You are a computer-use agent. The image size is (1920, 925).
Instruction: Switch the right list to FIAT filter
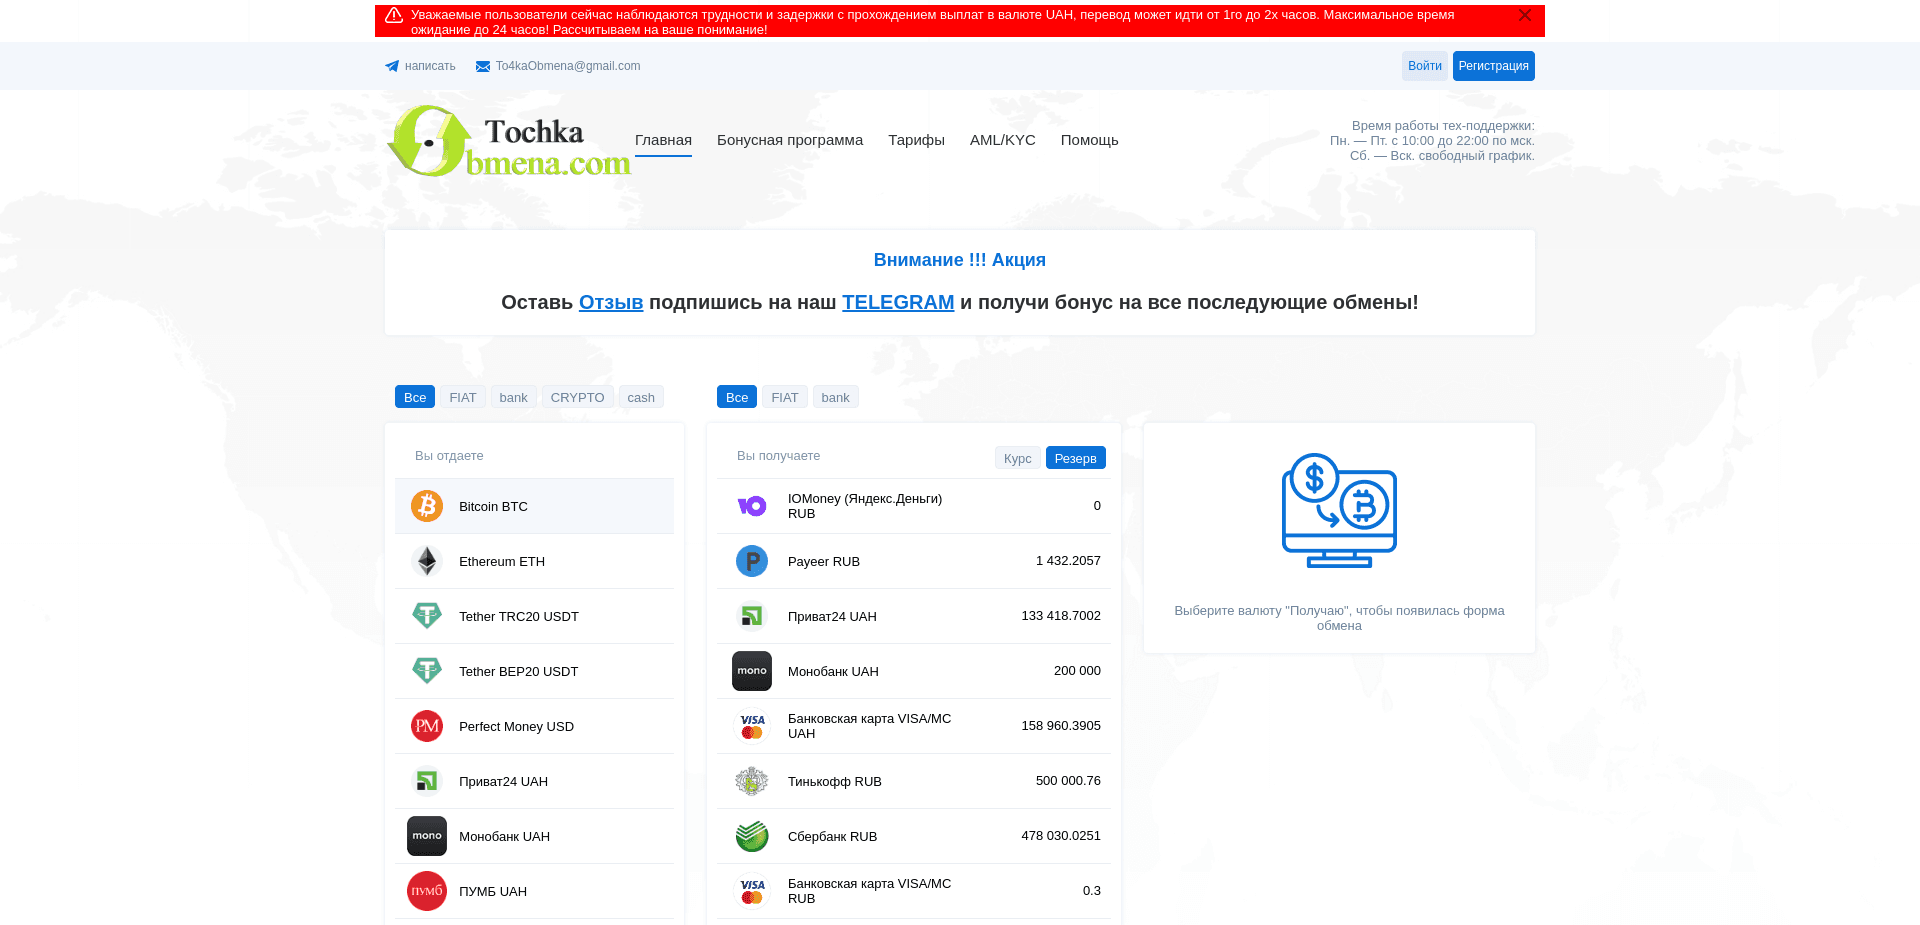(785, 396)
